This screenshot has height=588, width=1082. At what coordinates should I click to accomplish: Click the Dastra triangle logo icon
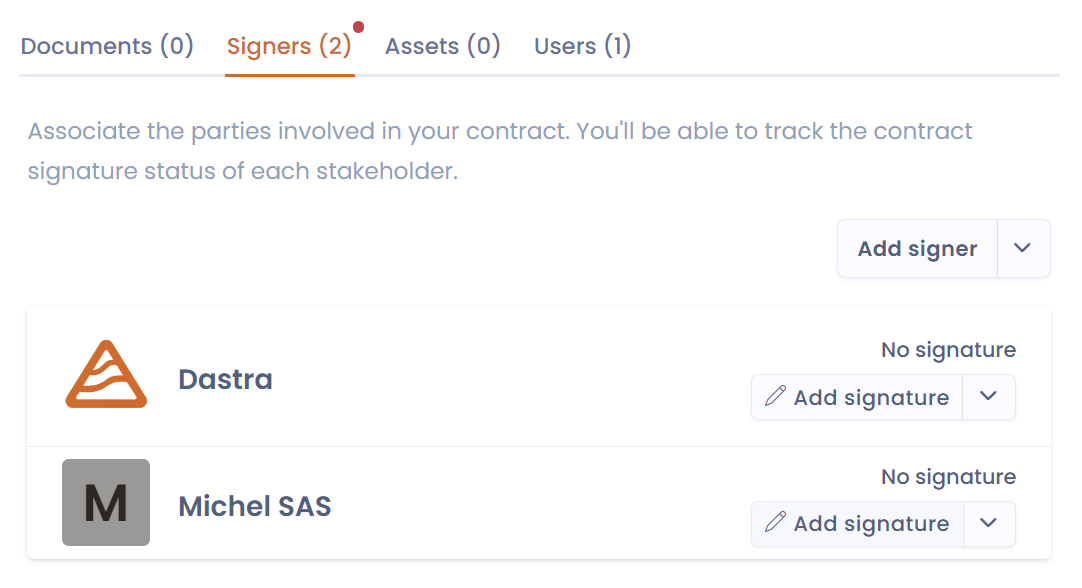click(106, 375)
